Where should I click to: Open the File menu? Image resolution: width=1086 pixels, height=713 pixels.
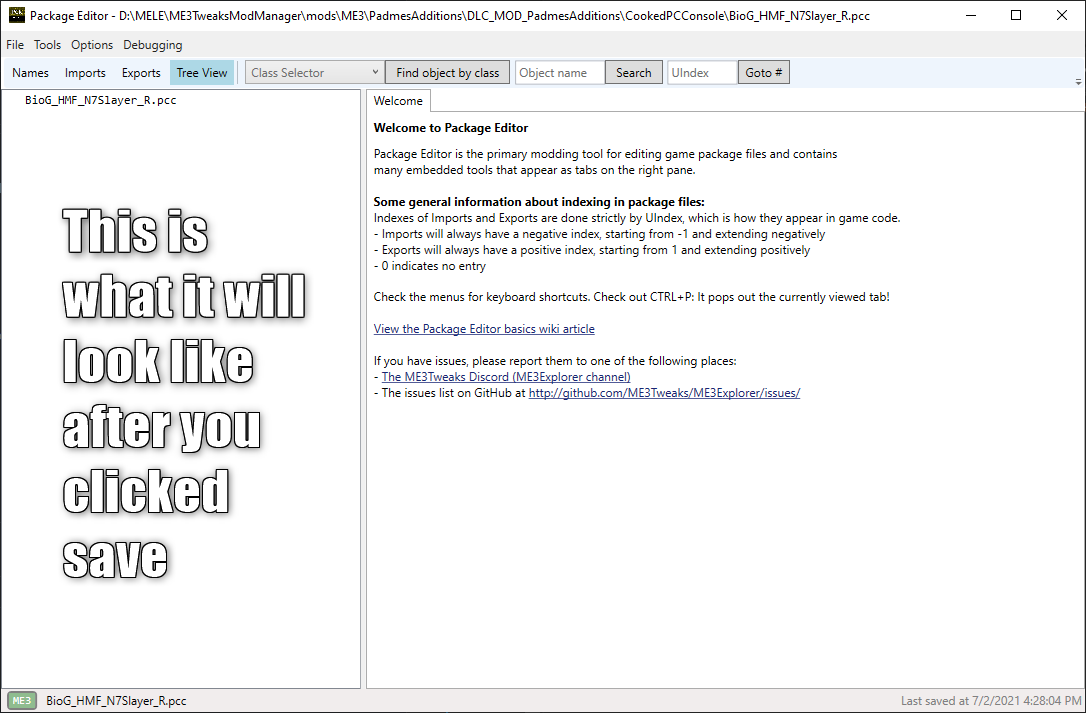15,44
